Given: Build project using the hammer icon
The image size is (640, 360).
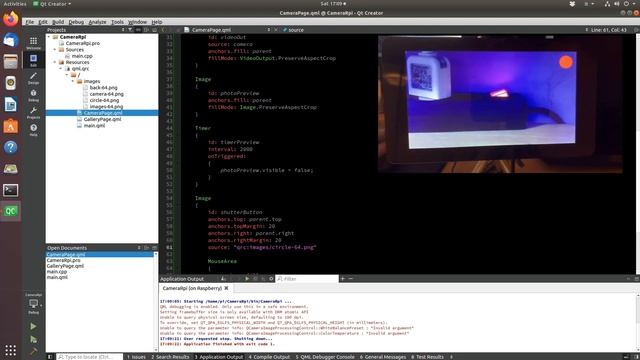Looking at the screenshot, I should [x=33, y=351].
